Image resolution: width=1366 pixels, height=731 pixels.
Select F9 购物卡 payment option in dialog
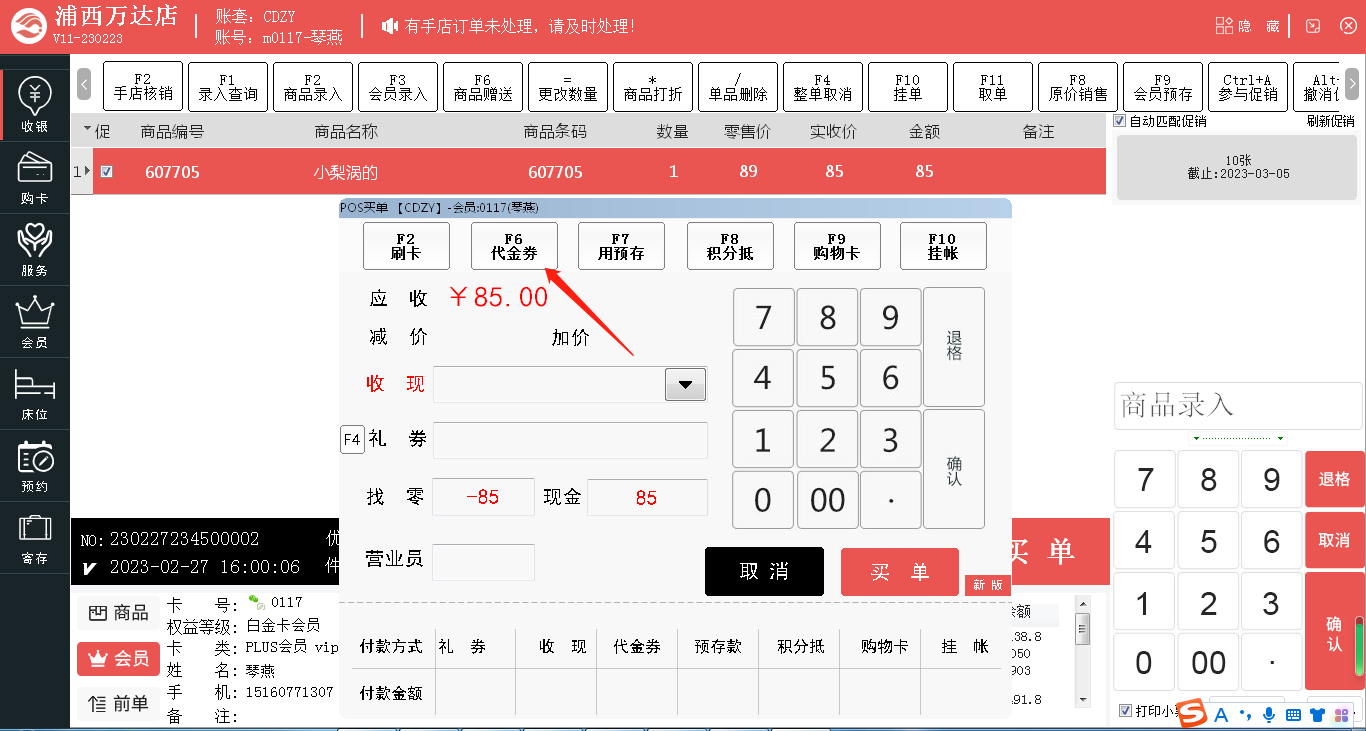coord(837,246)
